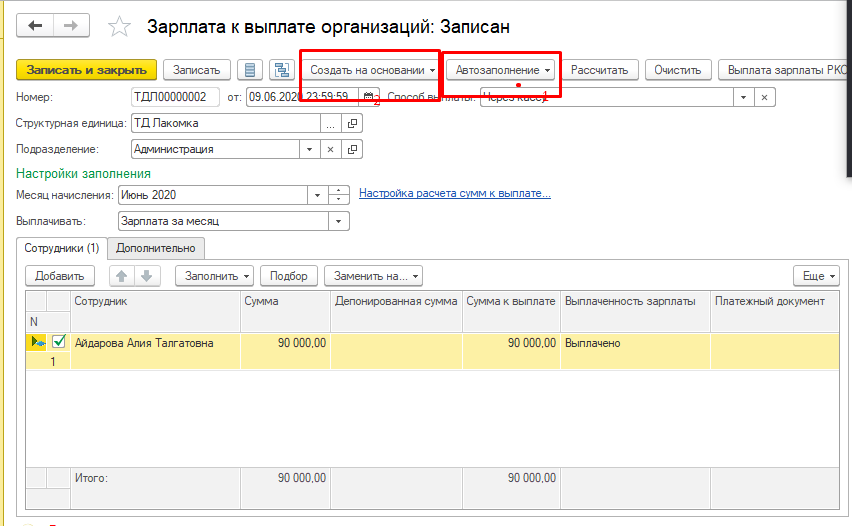Viewport: 852px width, 526px height.
Task: Move the employee row up
Action: pos(123,276)
